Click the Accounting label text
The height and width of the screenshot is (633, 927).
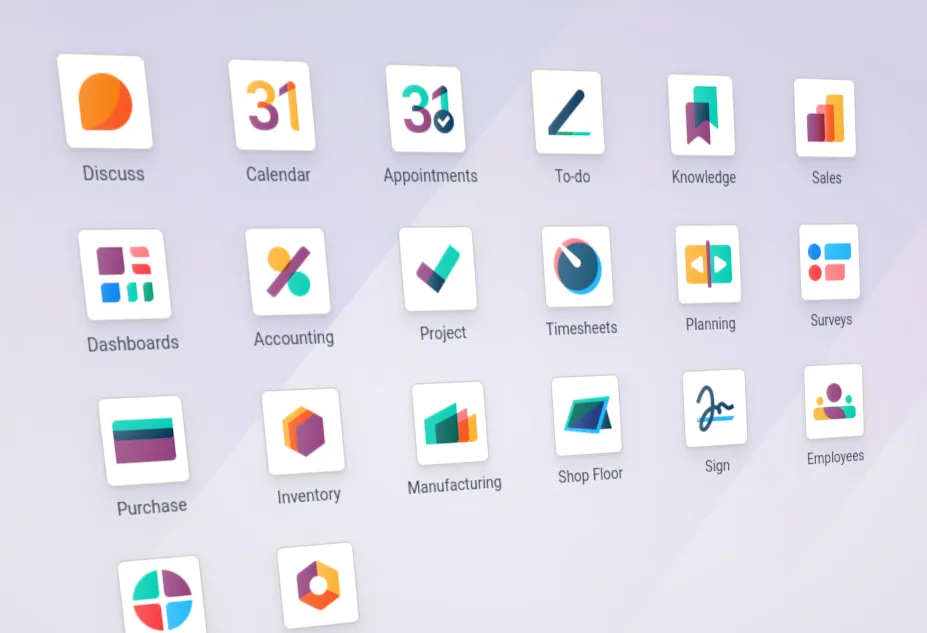click(294, 338)
